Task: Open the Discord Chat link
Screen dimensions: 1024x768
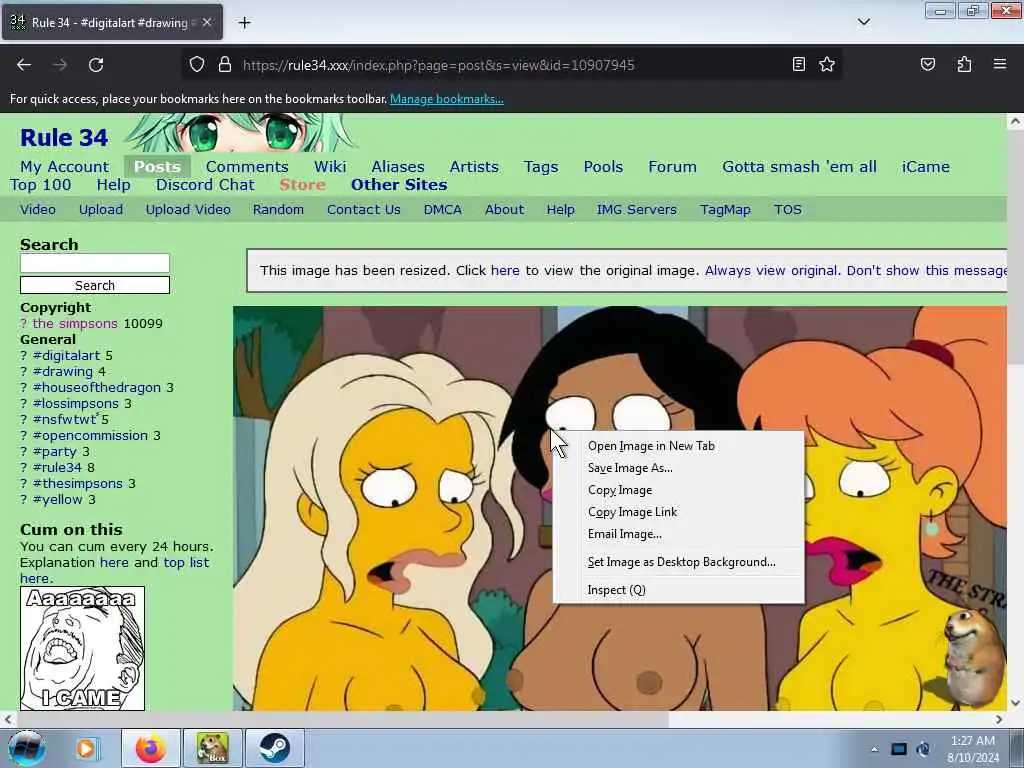Action: 205,185
